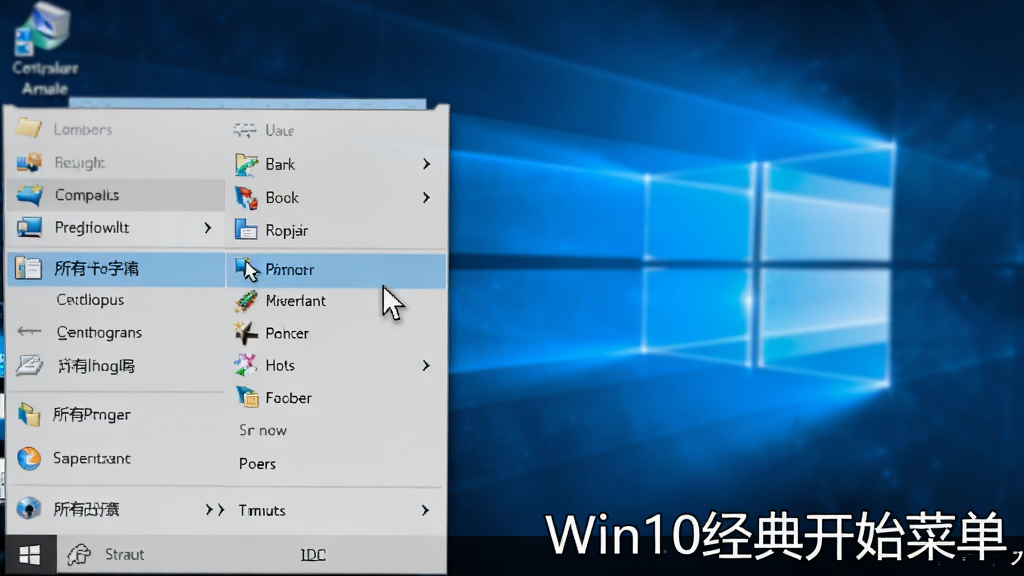Click the 所有Prnger item icon
The height and width of the screenshot is (576, 1024).
pyautogui.click(x=29, y=415)
